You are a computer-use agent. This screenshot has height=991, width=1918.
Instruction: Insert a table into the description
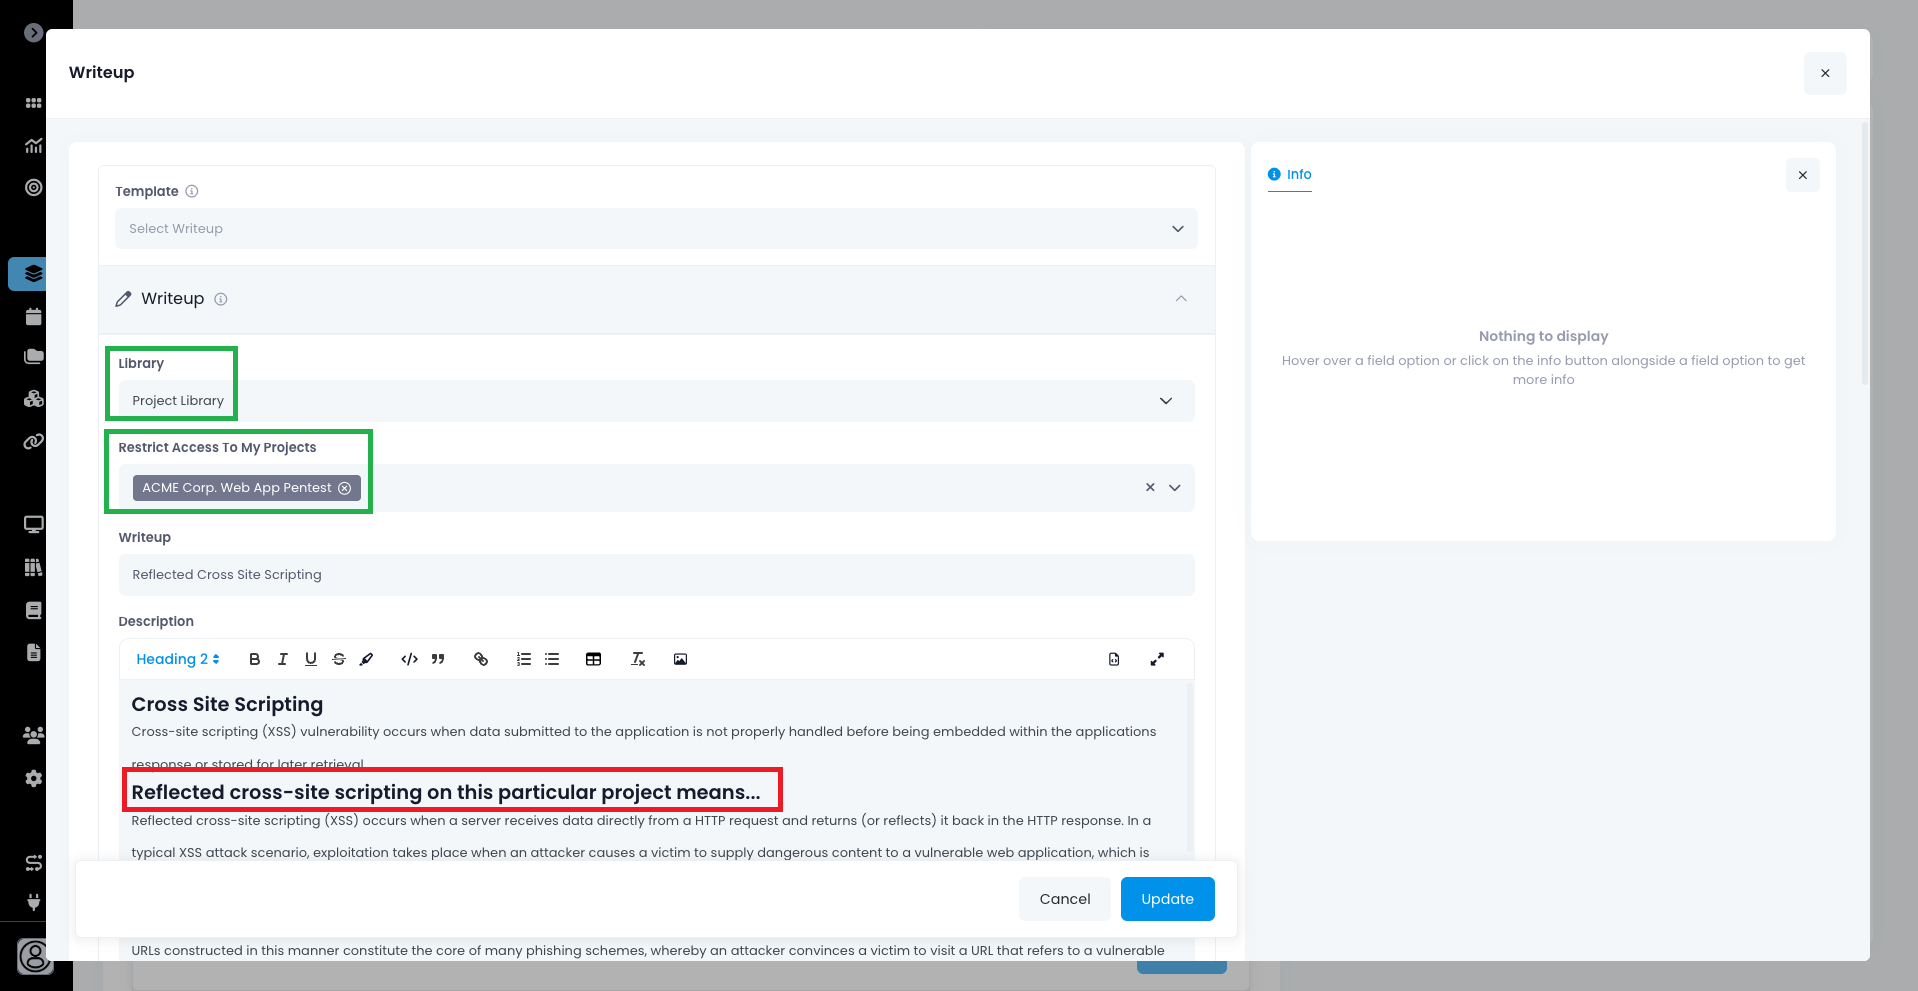point(593,659)
